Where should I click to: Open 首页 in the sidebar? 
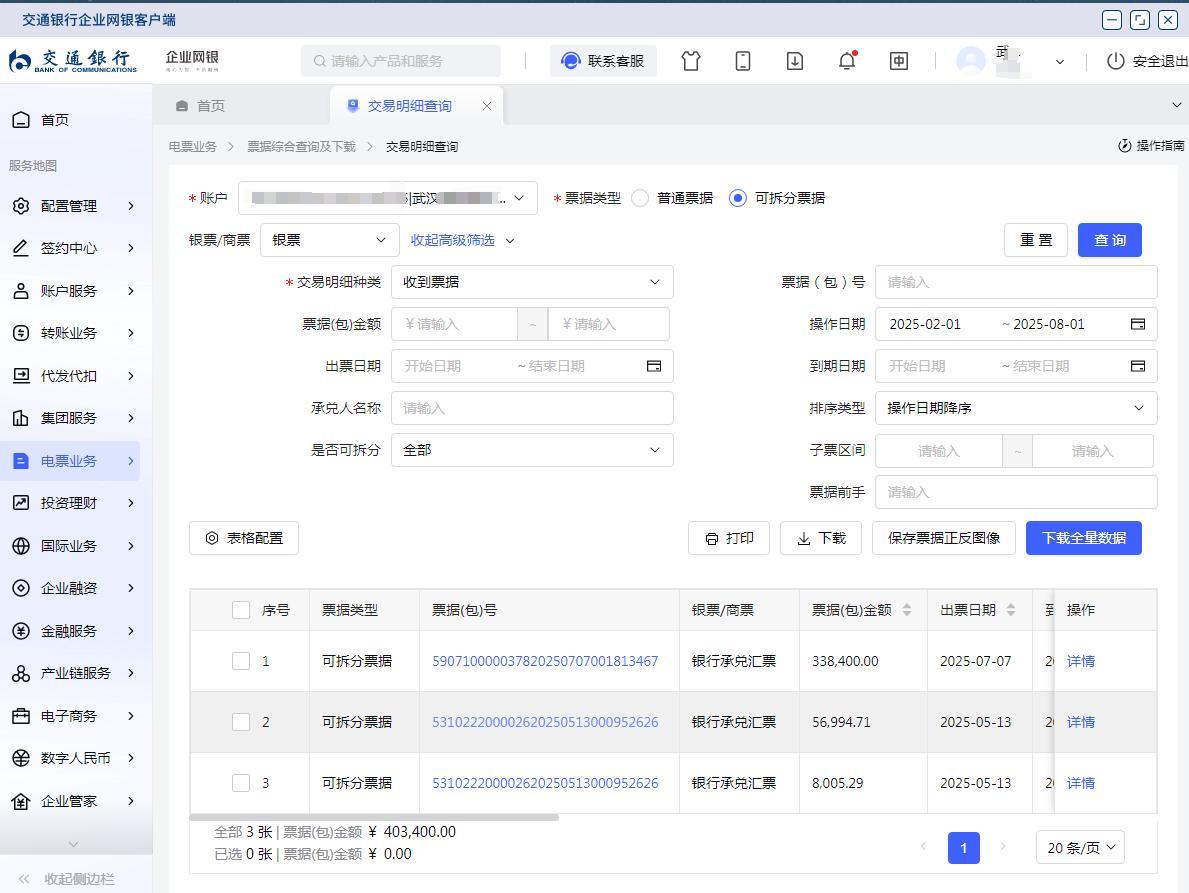pos(42,120)
